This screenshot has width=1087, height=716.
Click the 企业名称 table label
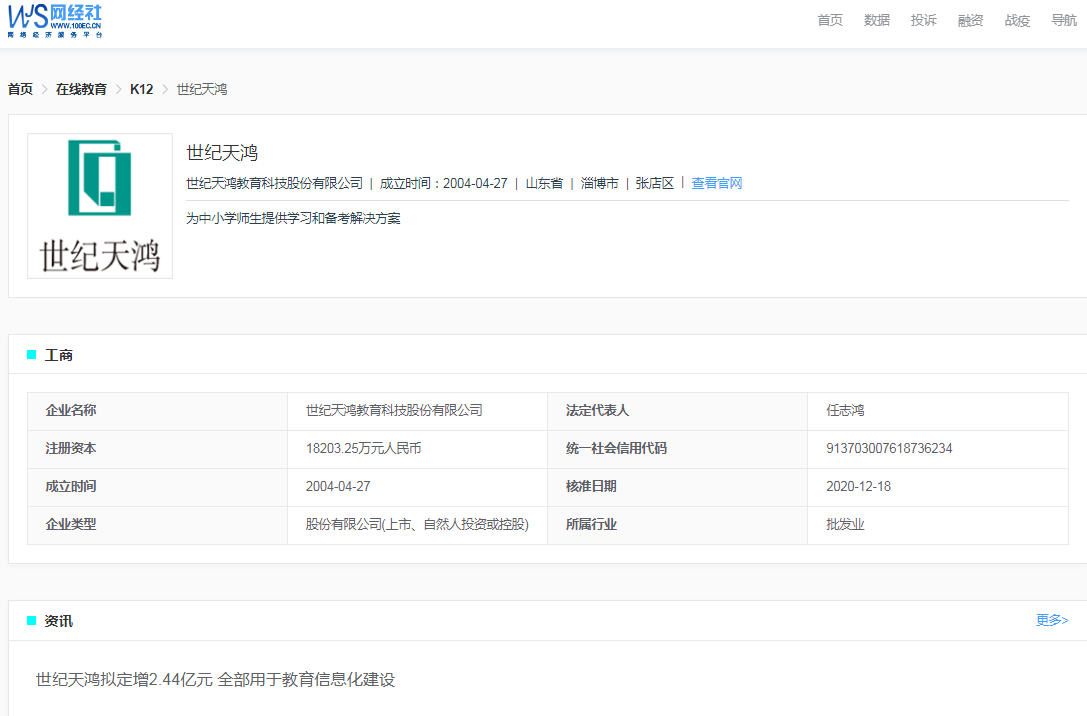71,410
